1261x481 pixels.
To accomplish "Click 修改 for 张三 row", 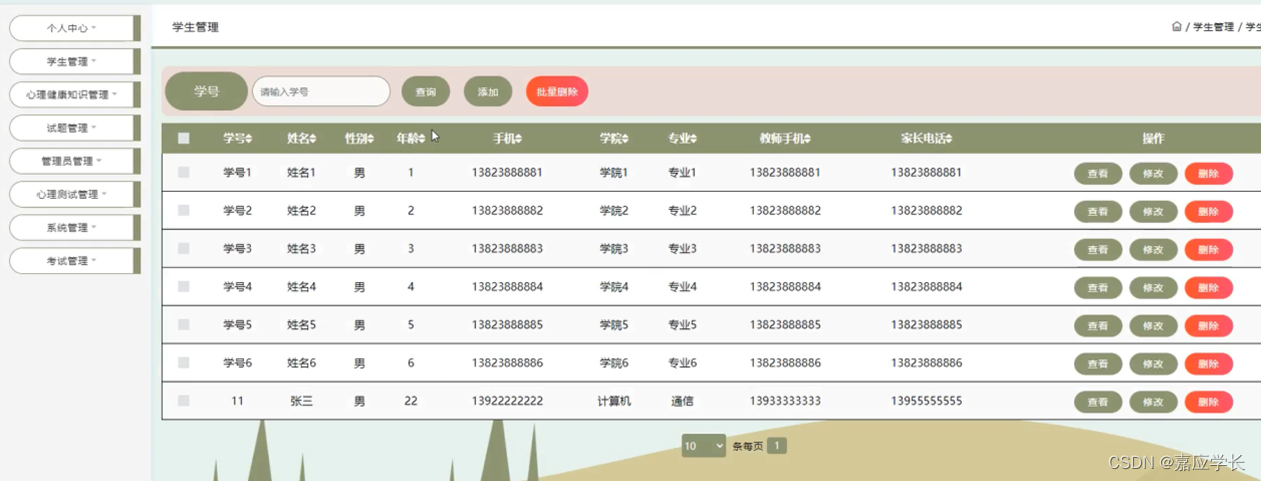I will pyautogui.click(x=1153, y=402).
